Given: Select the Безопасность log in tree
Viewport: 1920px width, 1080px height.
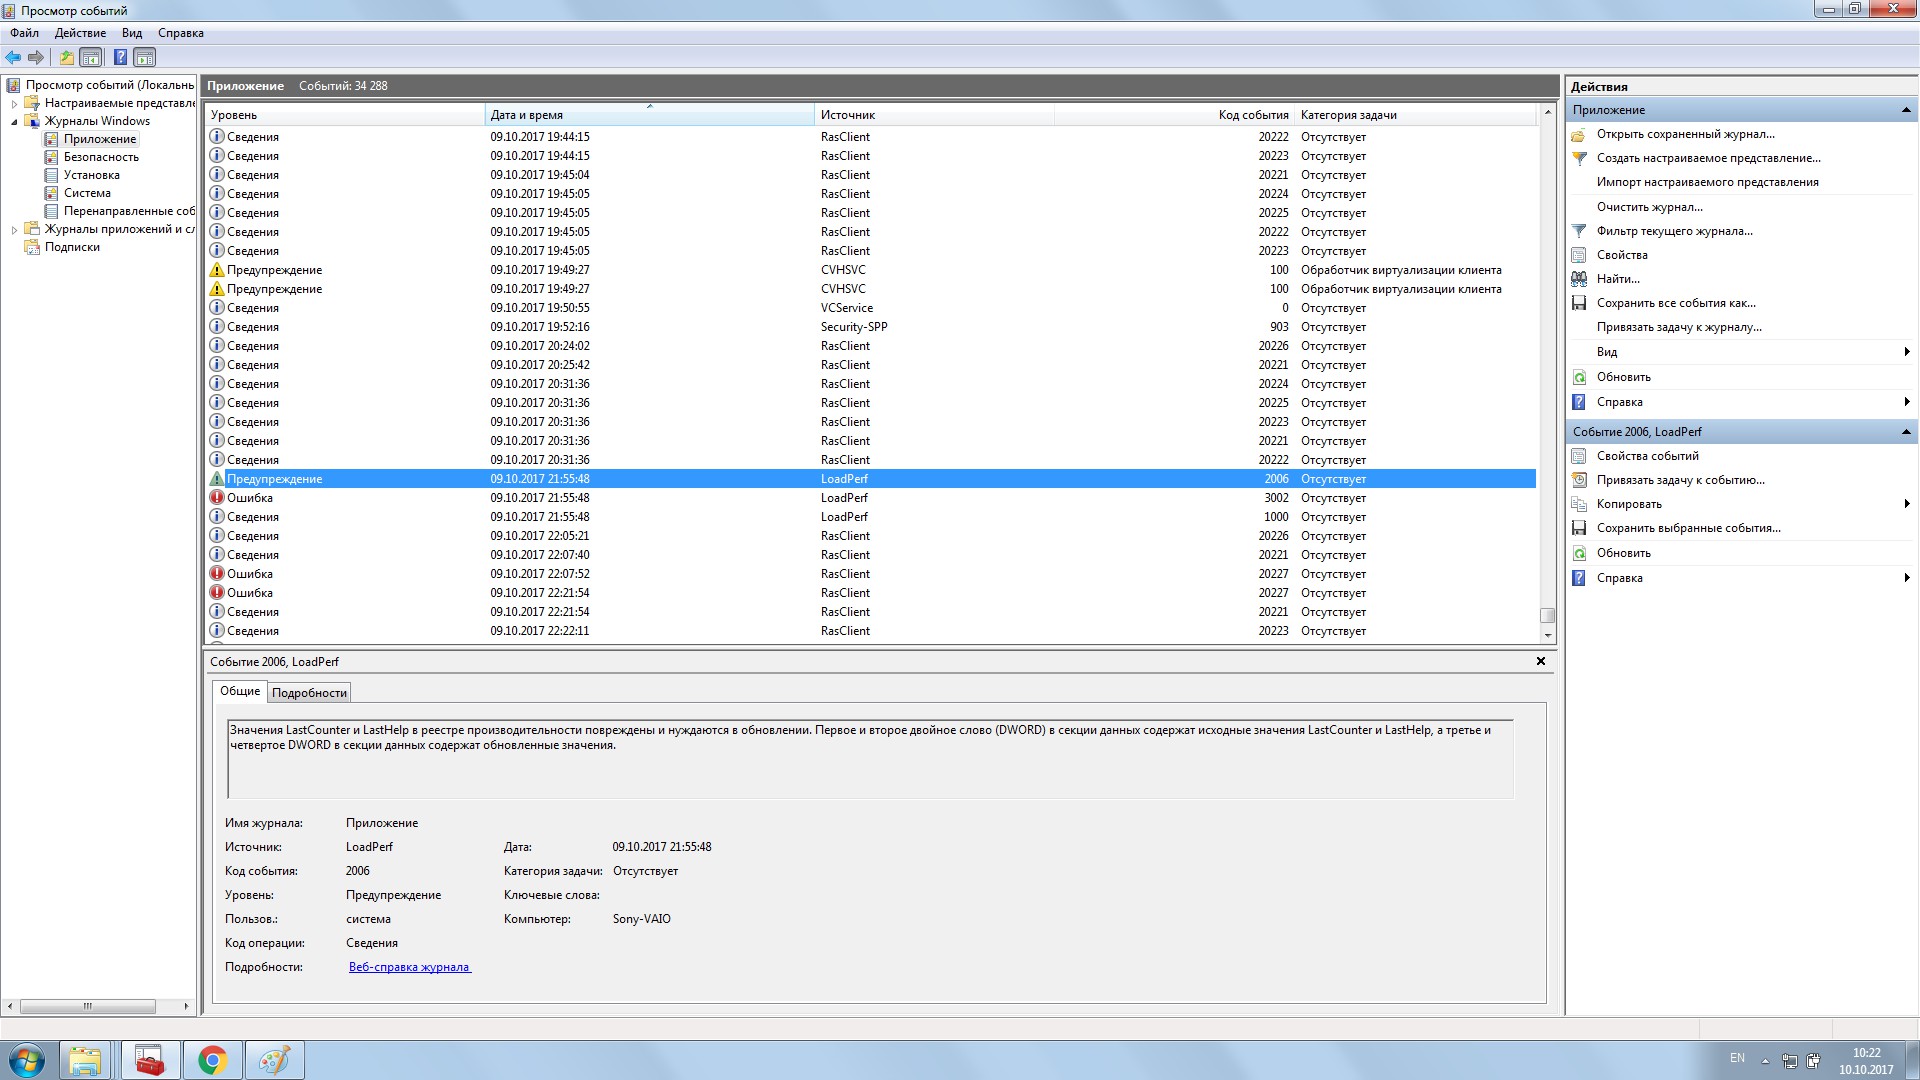Looking at the screenshot, I should pos(101,157).
